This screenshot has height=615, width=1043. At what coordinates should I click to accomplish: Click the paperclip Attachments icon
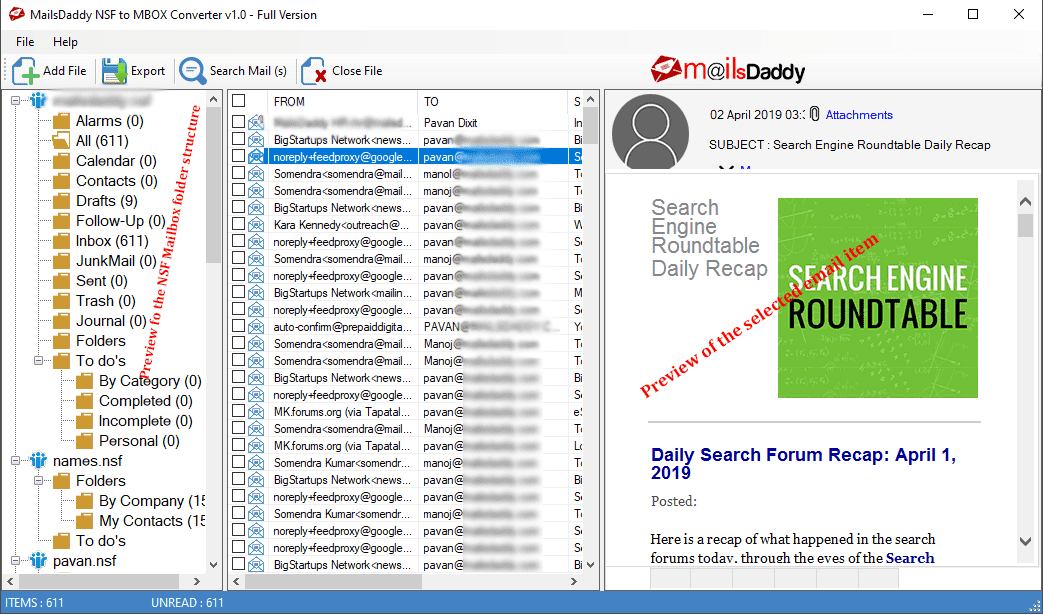(814, 114)
